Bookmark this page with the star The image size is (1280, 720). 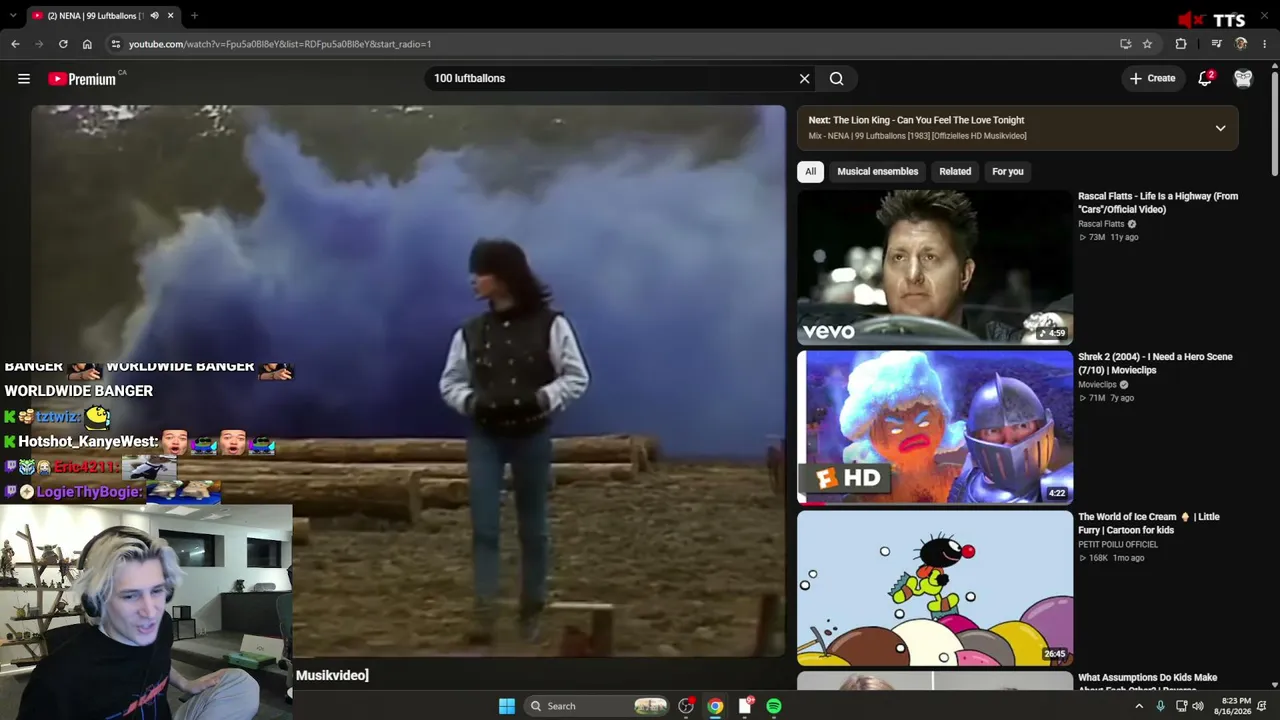pos(1147,44)
